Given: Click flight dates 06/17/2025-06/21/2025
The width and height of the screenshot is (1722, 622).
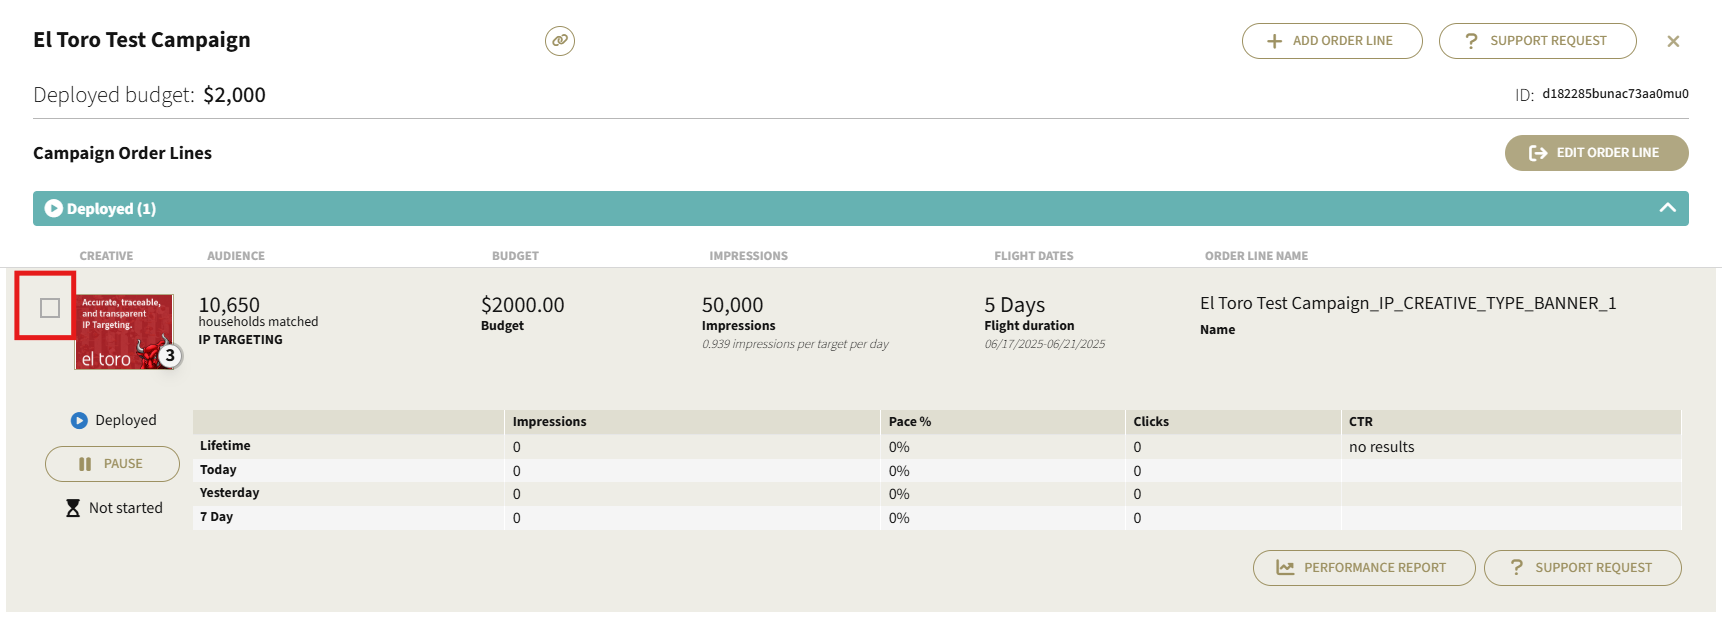Looking at the screenshot, I should click(1045, 344).
